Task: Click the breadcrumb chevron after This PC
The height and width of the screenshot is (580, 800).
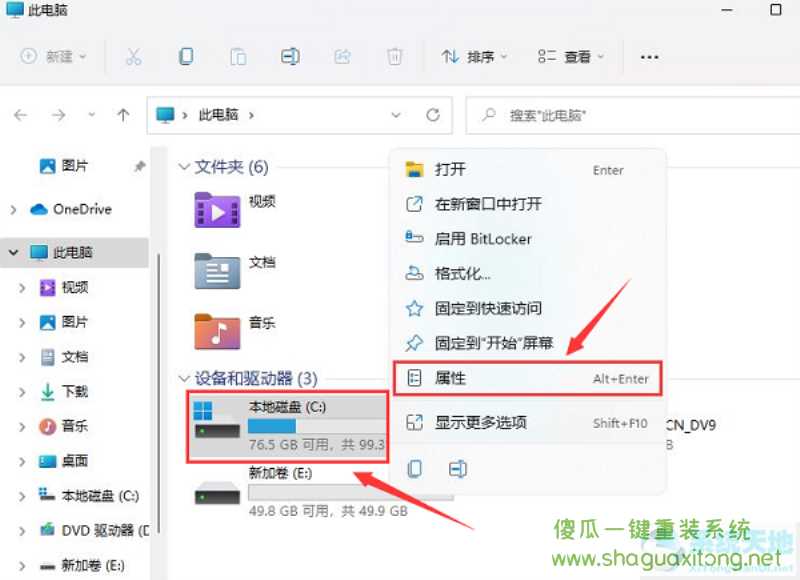Action: click(251, 115)
